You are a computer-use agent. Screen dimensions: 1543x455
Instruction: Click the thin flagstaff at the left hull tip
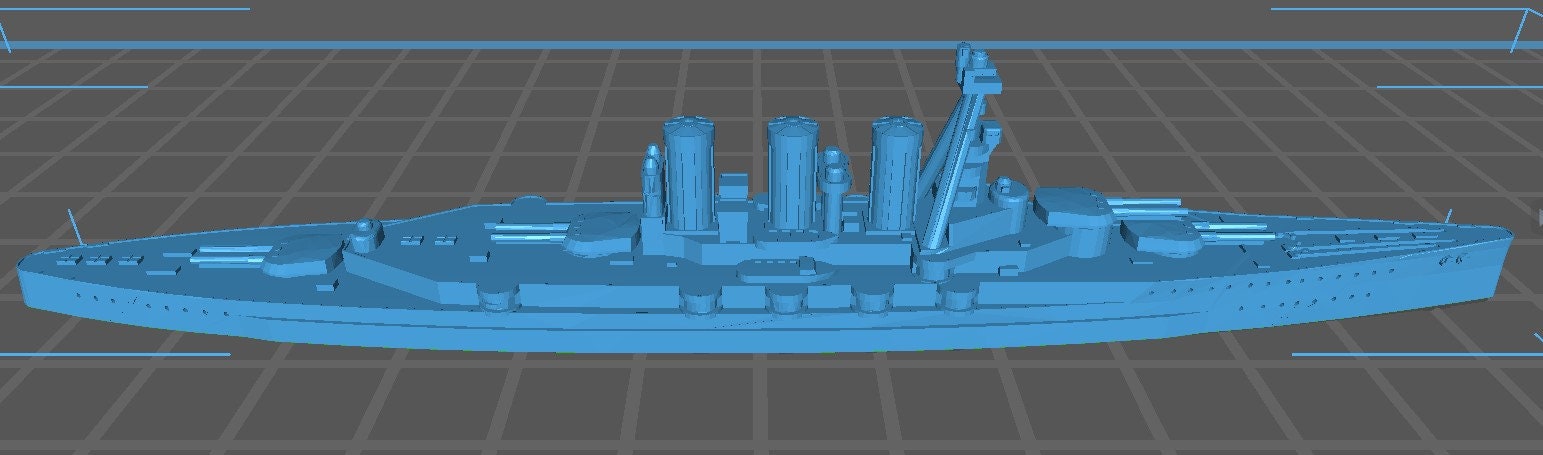pyautogui.click(x=73, y=226)
